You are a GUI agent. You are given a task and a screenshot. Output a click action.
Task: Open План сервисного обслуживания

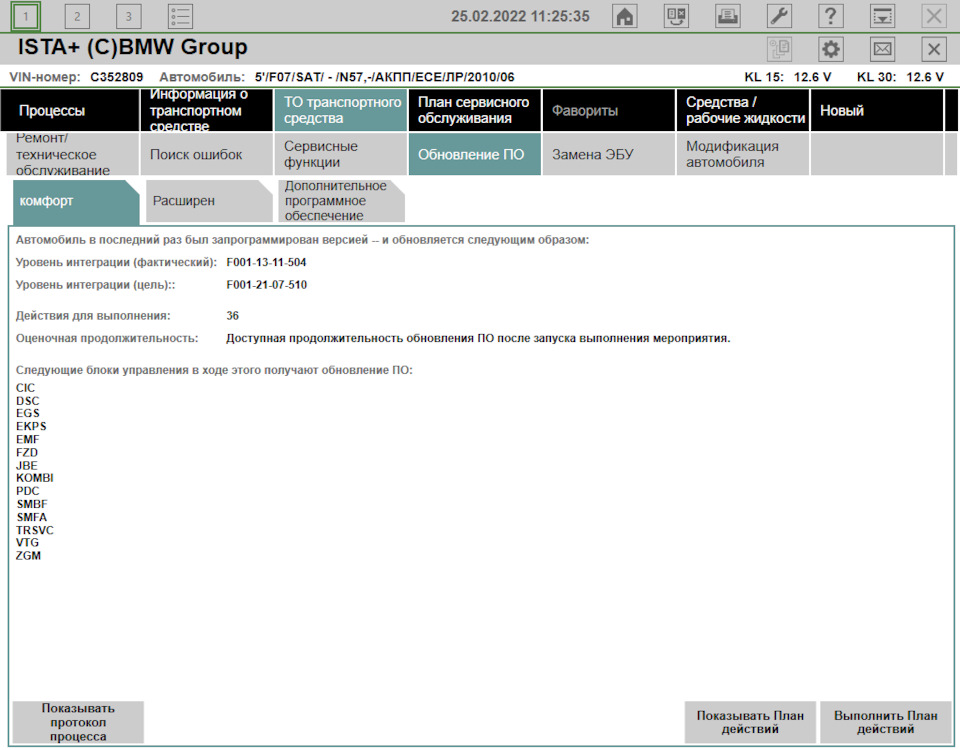(x=474, y=110)
